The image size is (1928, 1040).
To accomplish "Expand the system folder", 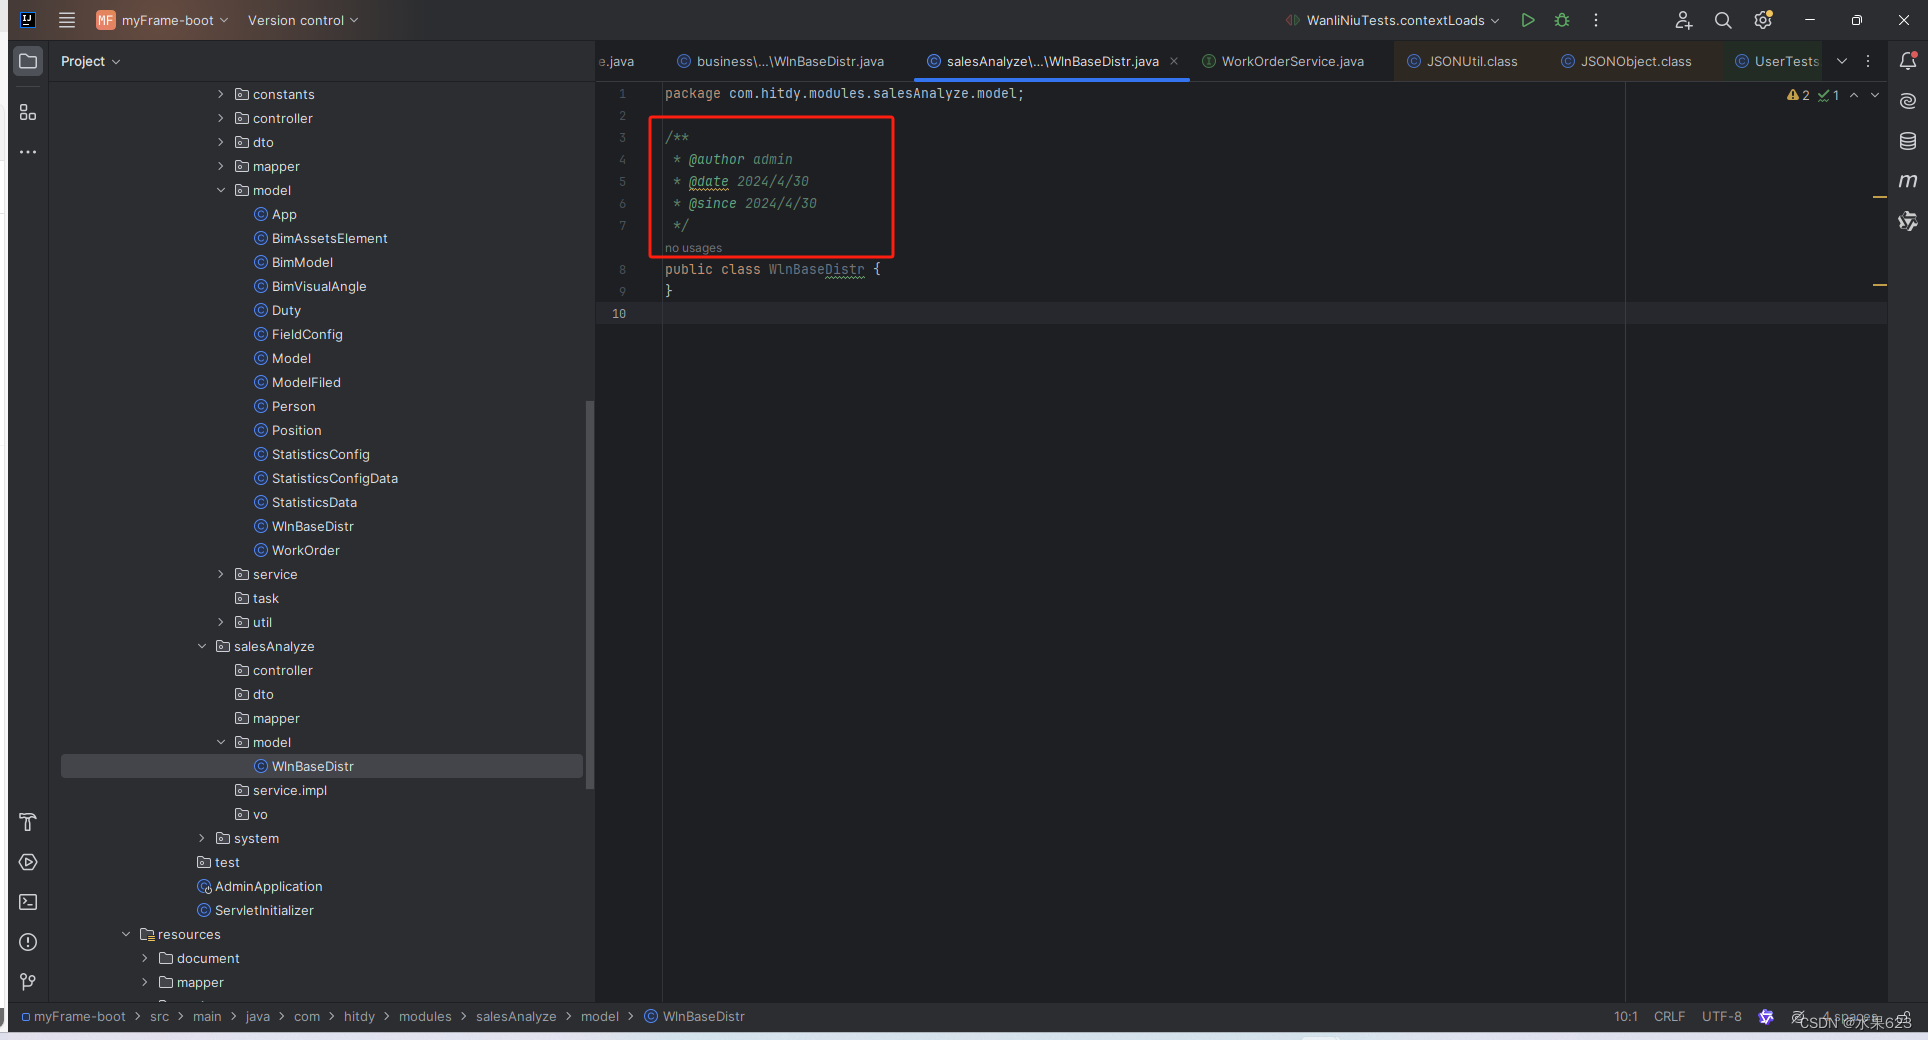I will click(x=202, y=838).
